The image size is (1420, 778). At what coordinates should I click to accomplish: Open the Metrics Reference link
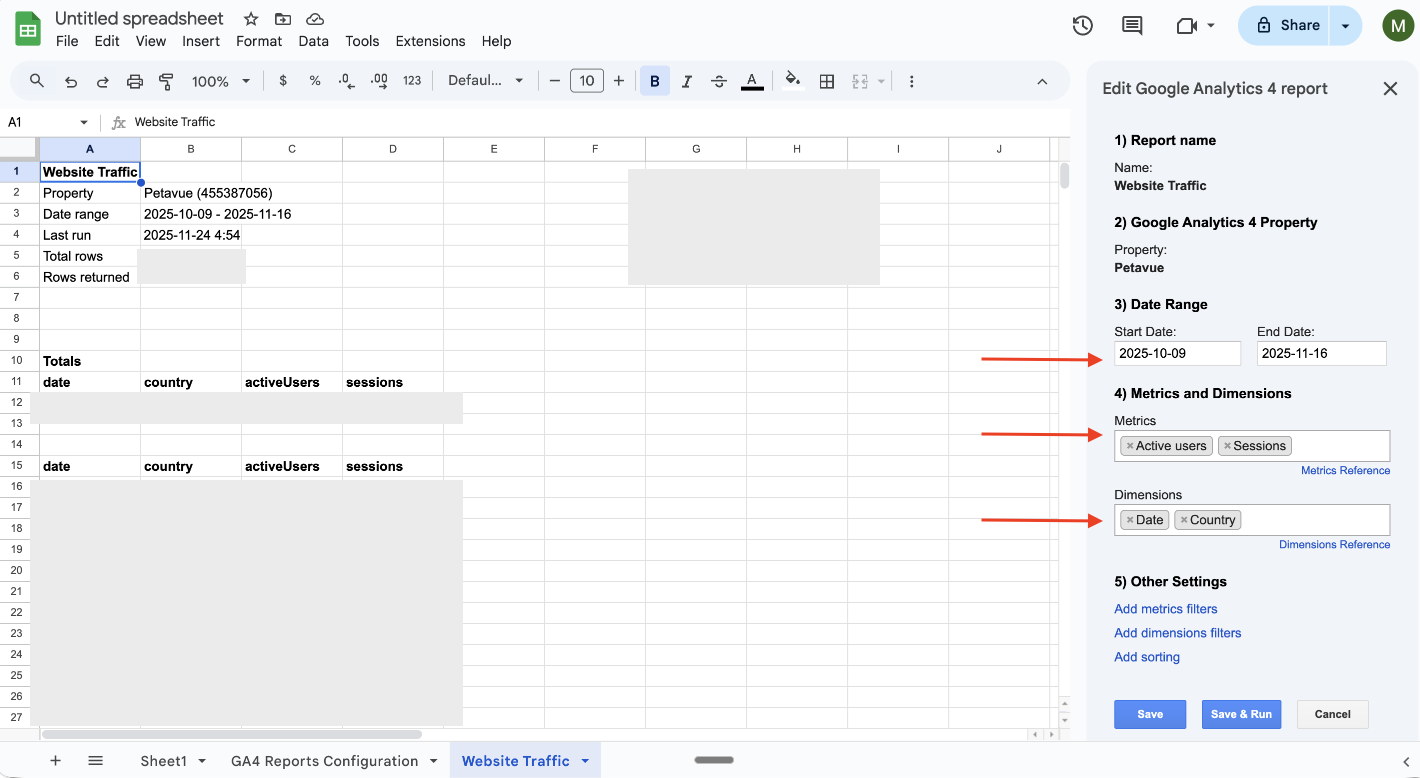click(x=1345, y=470)
